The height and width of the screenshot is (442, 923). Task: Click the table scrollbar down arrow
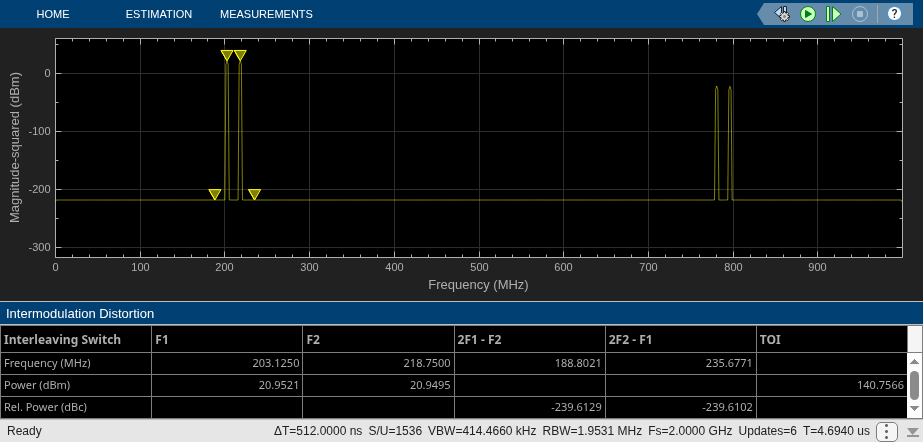[x=914, y=408]
